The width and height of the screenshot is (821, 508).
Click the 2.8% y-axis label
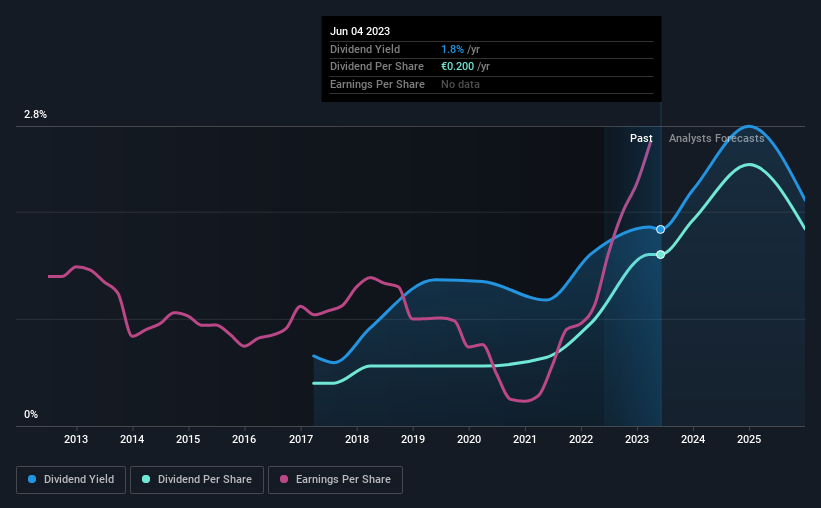click(x=35, y=114)
